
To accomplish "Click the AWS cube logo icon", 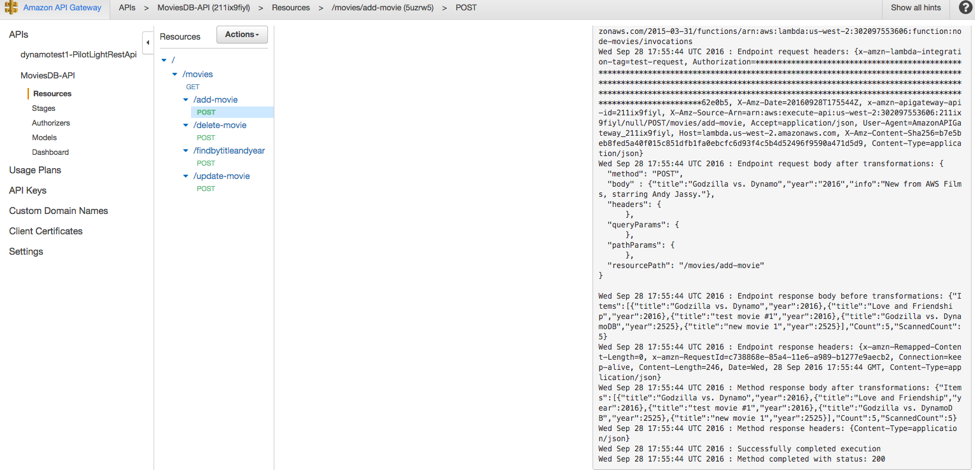I will [x=10, y=8].
